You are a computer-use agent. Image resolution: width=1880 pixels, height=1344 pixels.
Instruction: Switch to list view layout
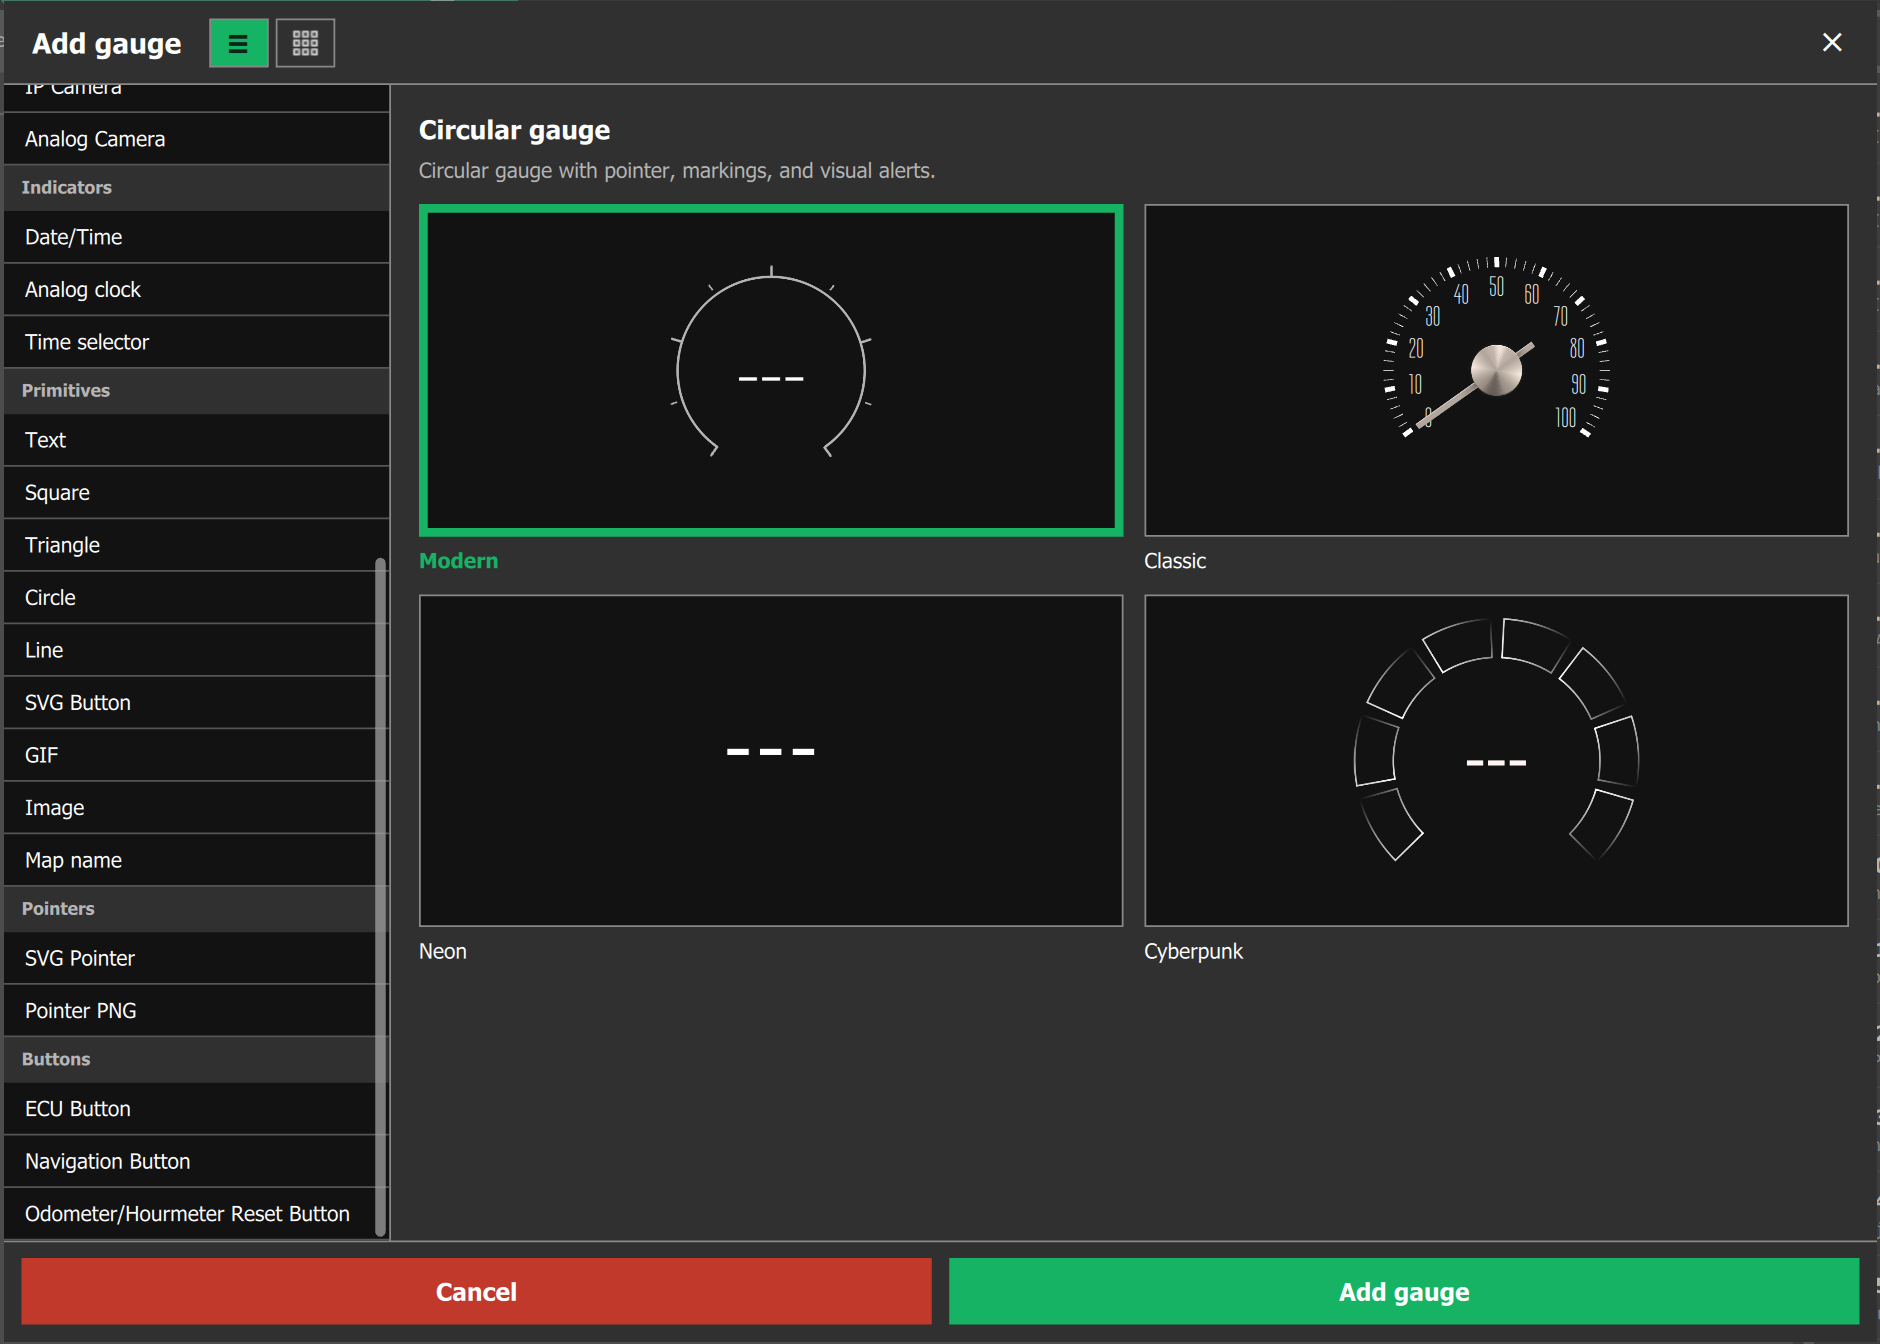point(238,43)
